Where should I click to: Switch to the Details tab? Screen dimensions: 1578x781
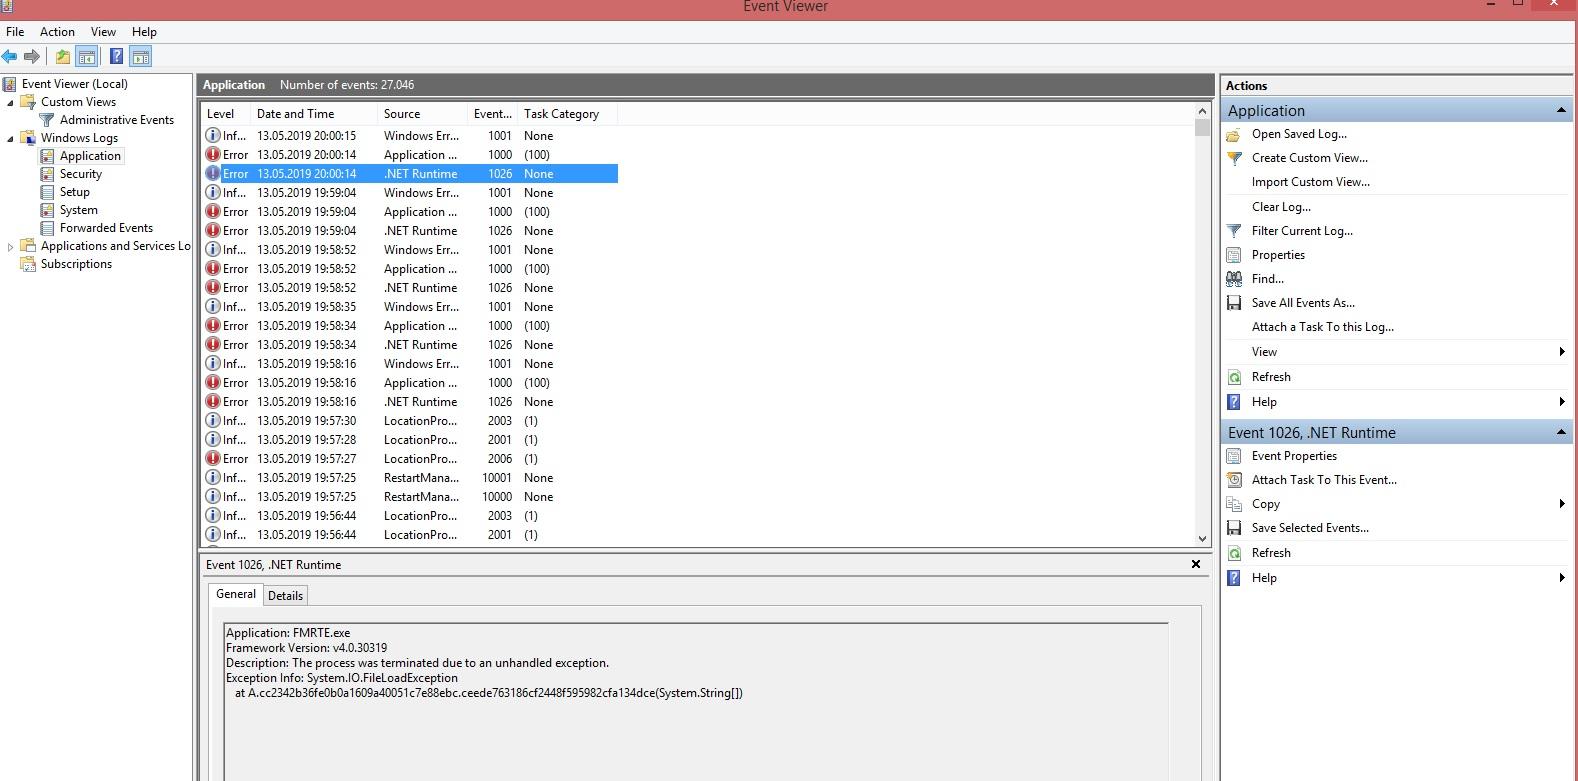285,596
